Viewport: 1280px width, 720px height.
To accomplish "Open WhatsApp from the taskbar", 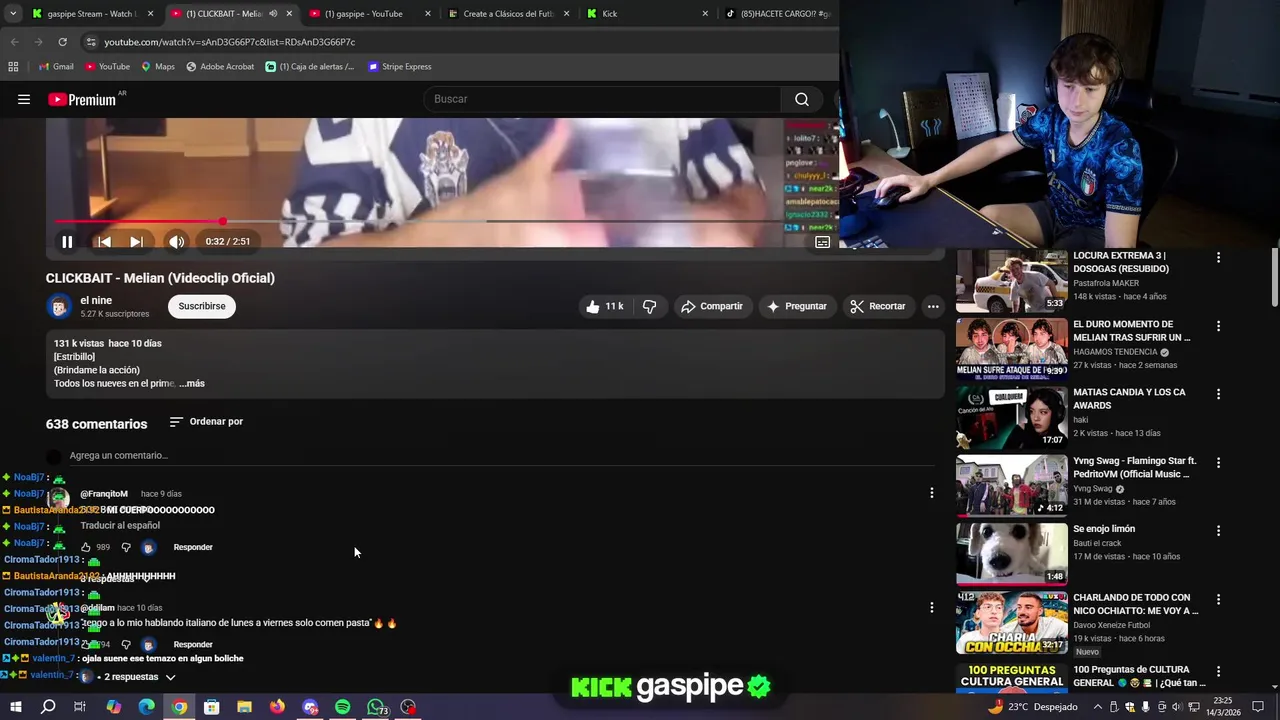I will [376, 707].
